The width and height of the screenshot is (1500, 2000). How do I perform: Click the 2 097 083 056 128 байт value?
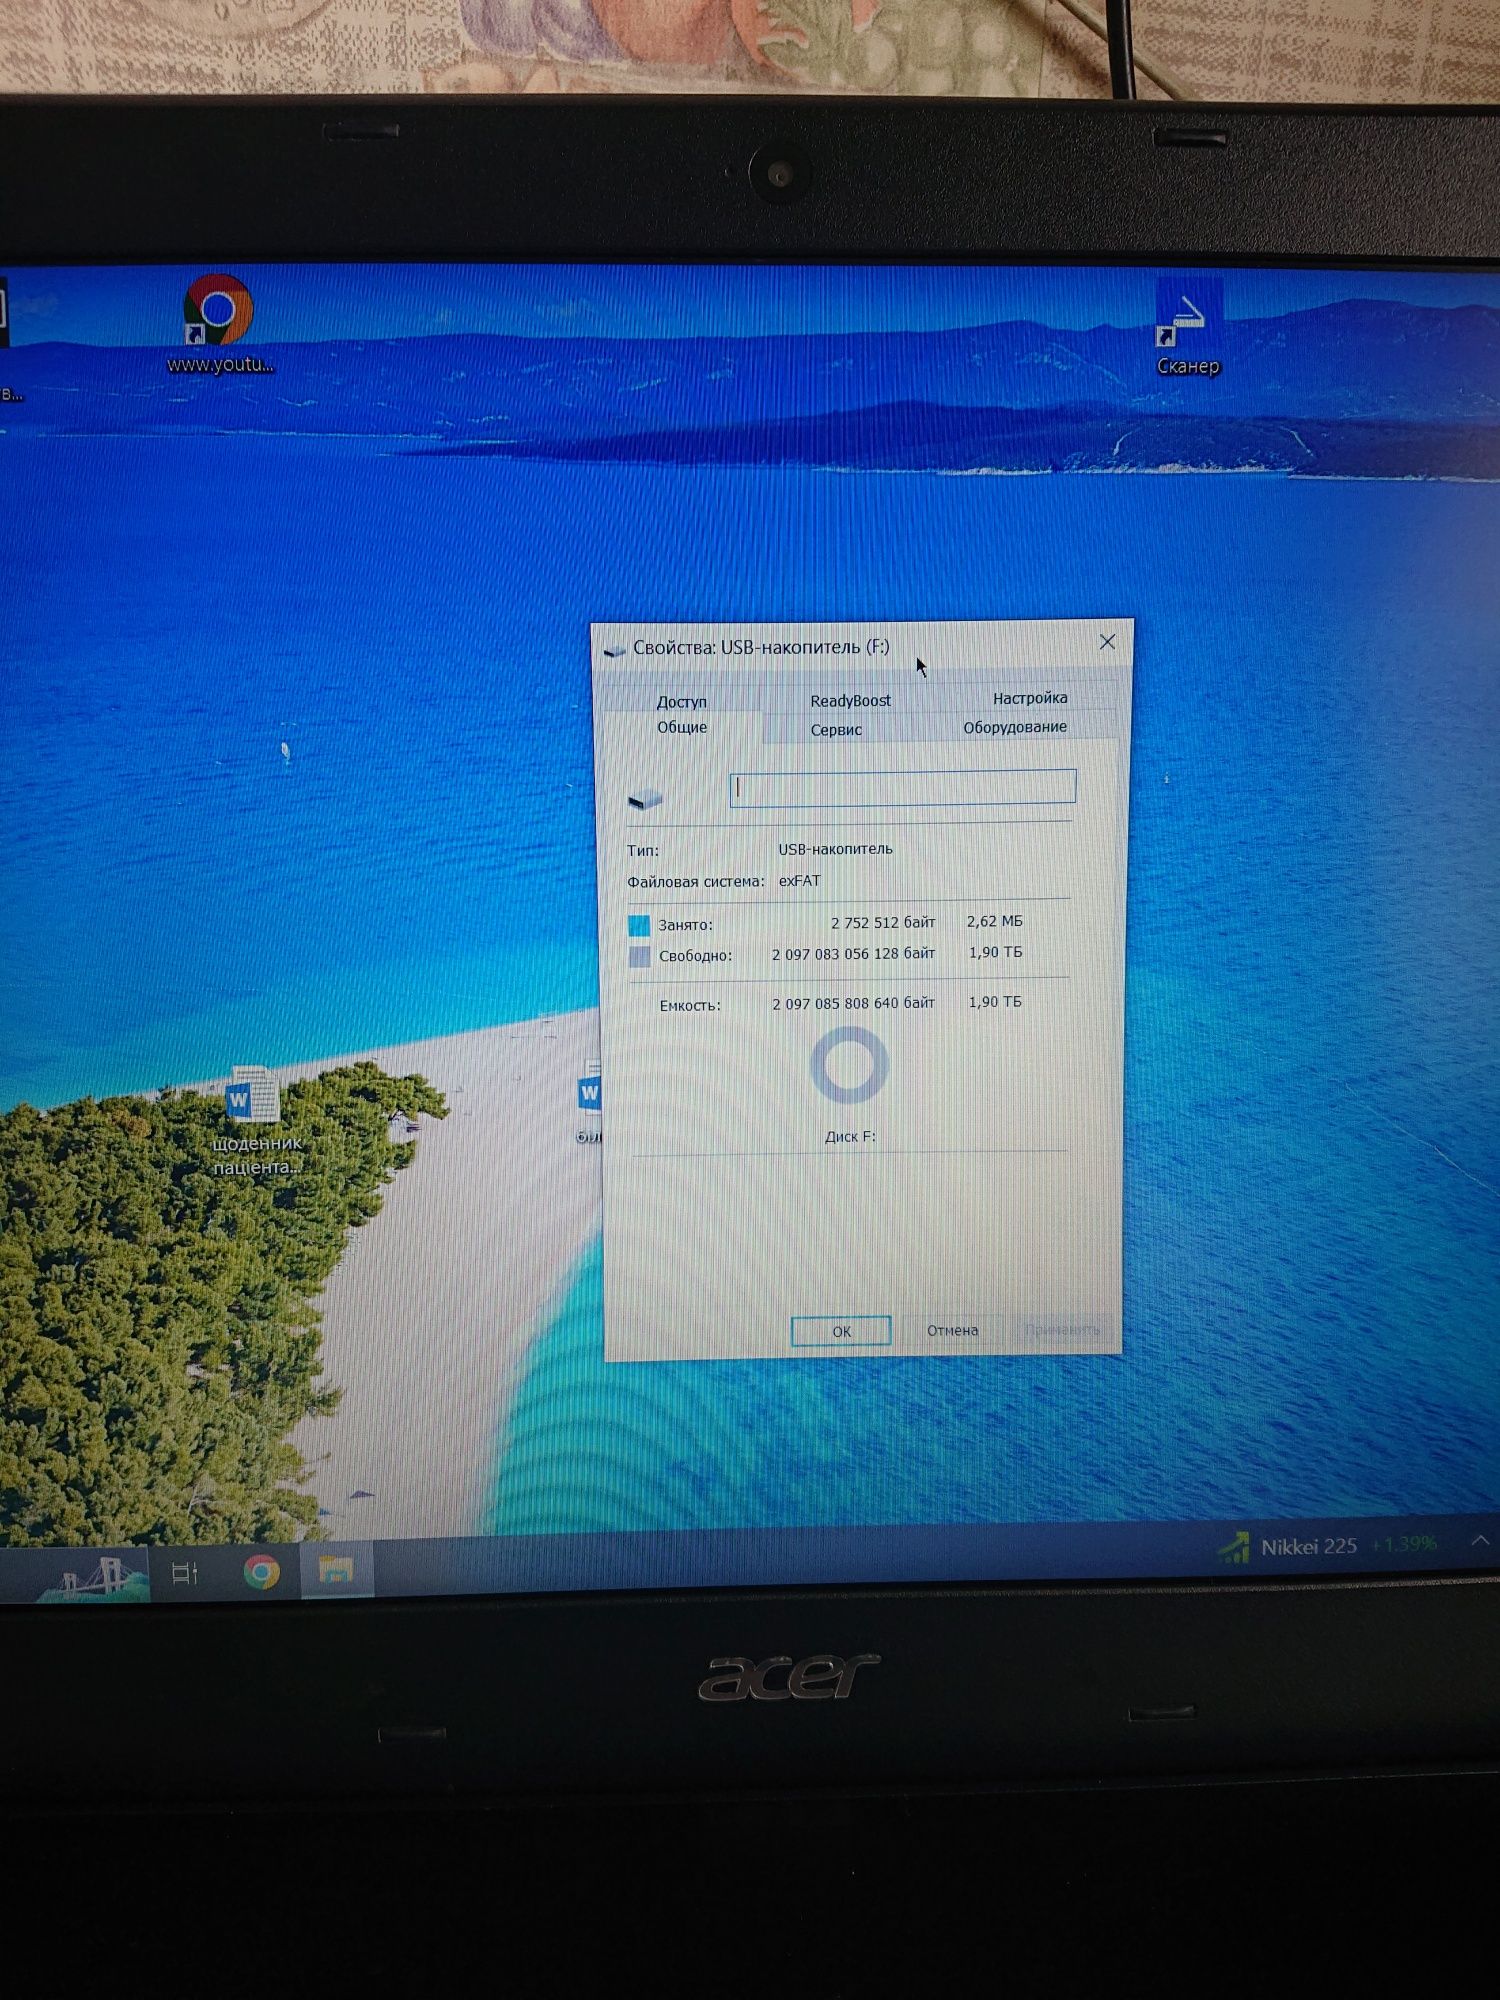(x=853, y=954)
